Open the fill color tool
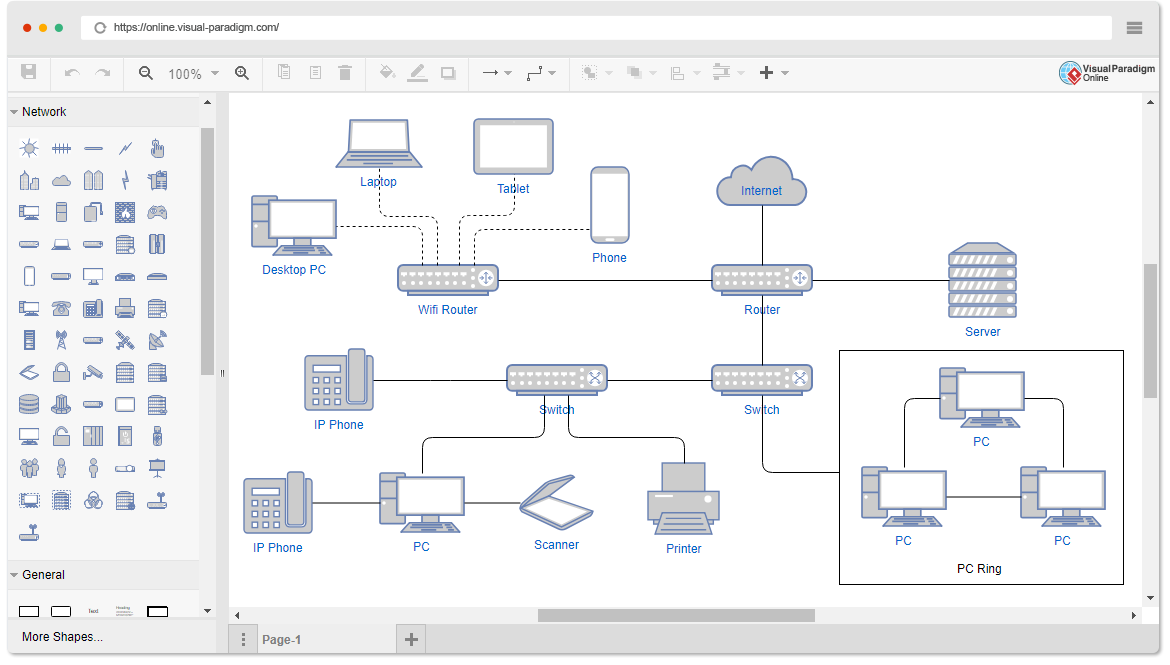 (387, 72)
